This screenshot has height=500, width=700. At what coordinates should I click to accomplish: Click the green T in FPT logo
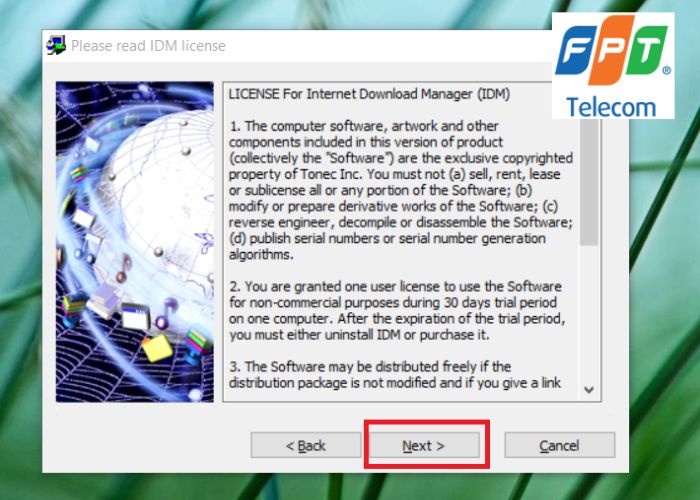pyautogui.click(x=647, y=49)
